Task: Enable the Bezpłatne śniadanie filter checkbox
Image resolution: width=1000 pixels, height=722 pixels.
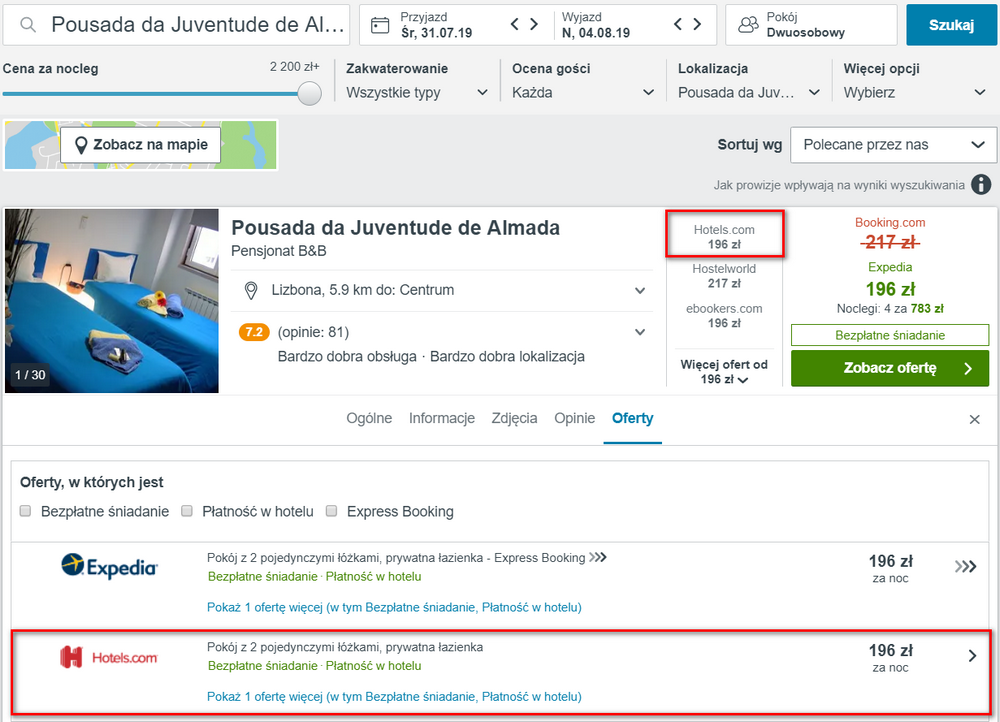Action: tap(26, 511)
